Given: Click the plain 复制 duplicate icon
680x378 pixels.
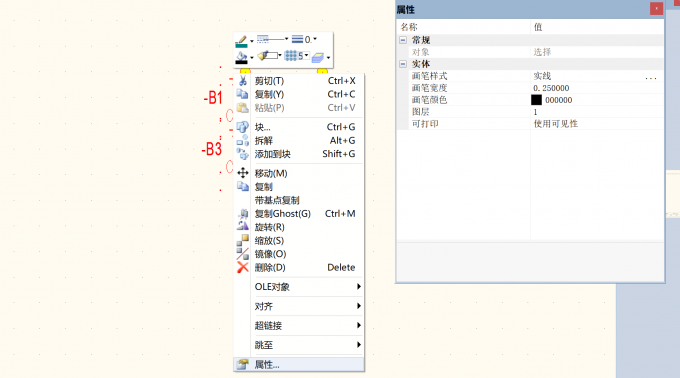Looking at the screenshot, I should point(243,186).
